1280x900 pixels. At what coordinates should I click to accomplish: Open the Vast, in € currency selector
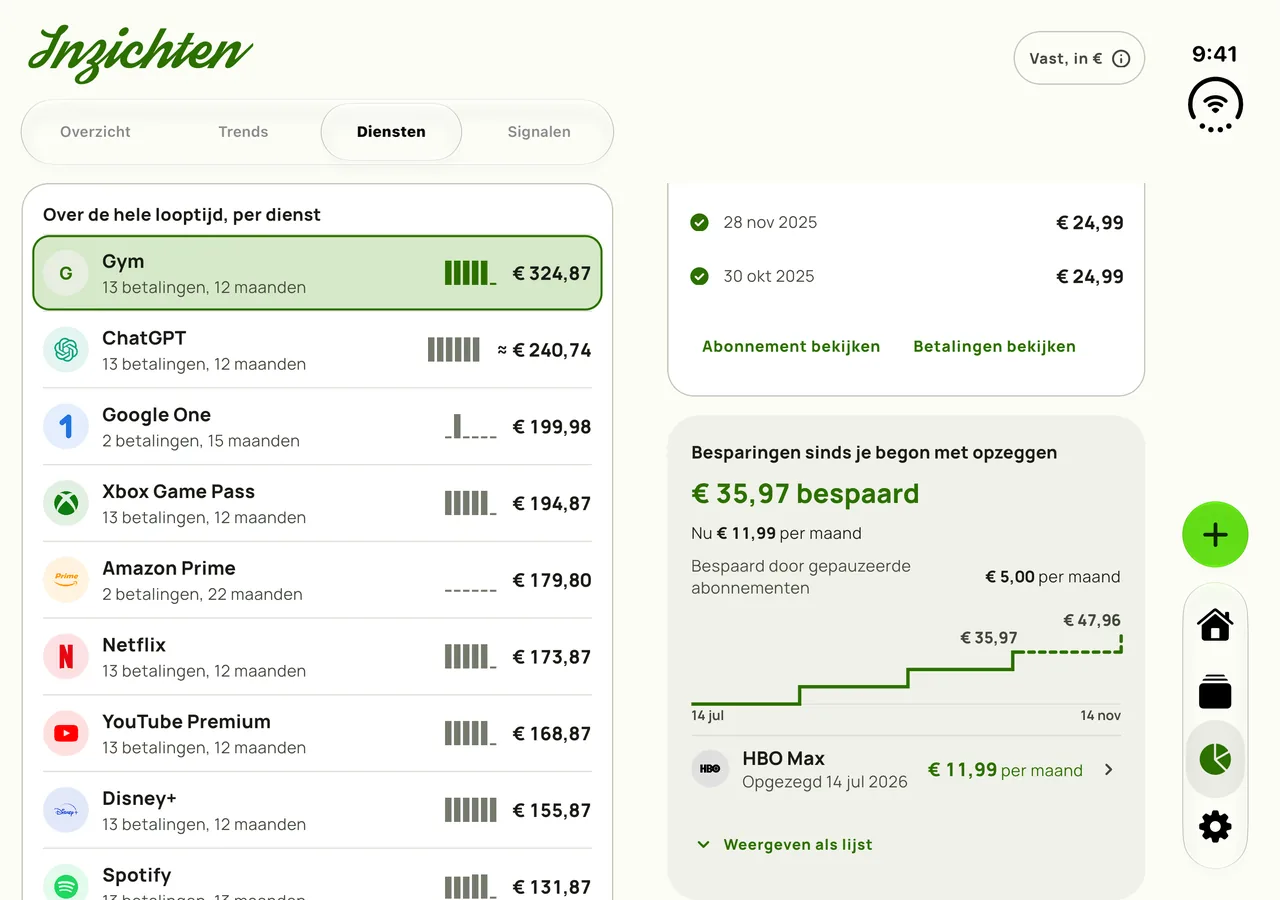(x=1079, y=58)
